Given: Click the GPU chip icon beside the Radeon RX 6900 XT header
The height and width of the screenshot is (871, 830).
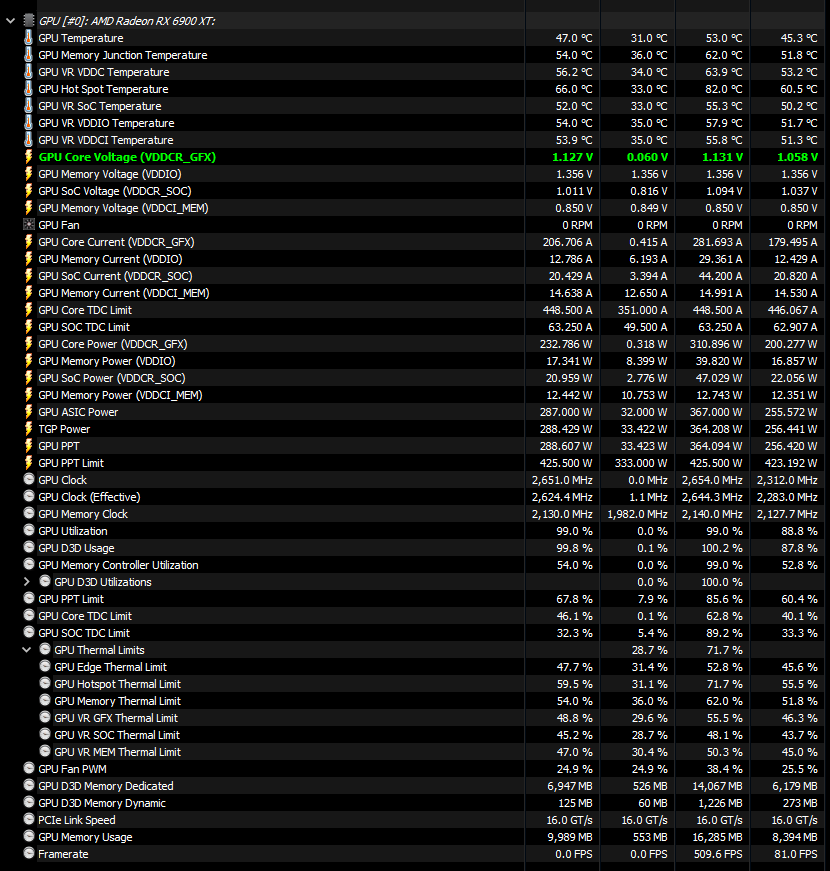Looking at the screenshot, I should coord(29,21).
